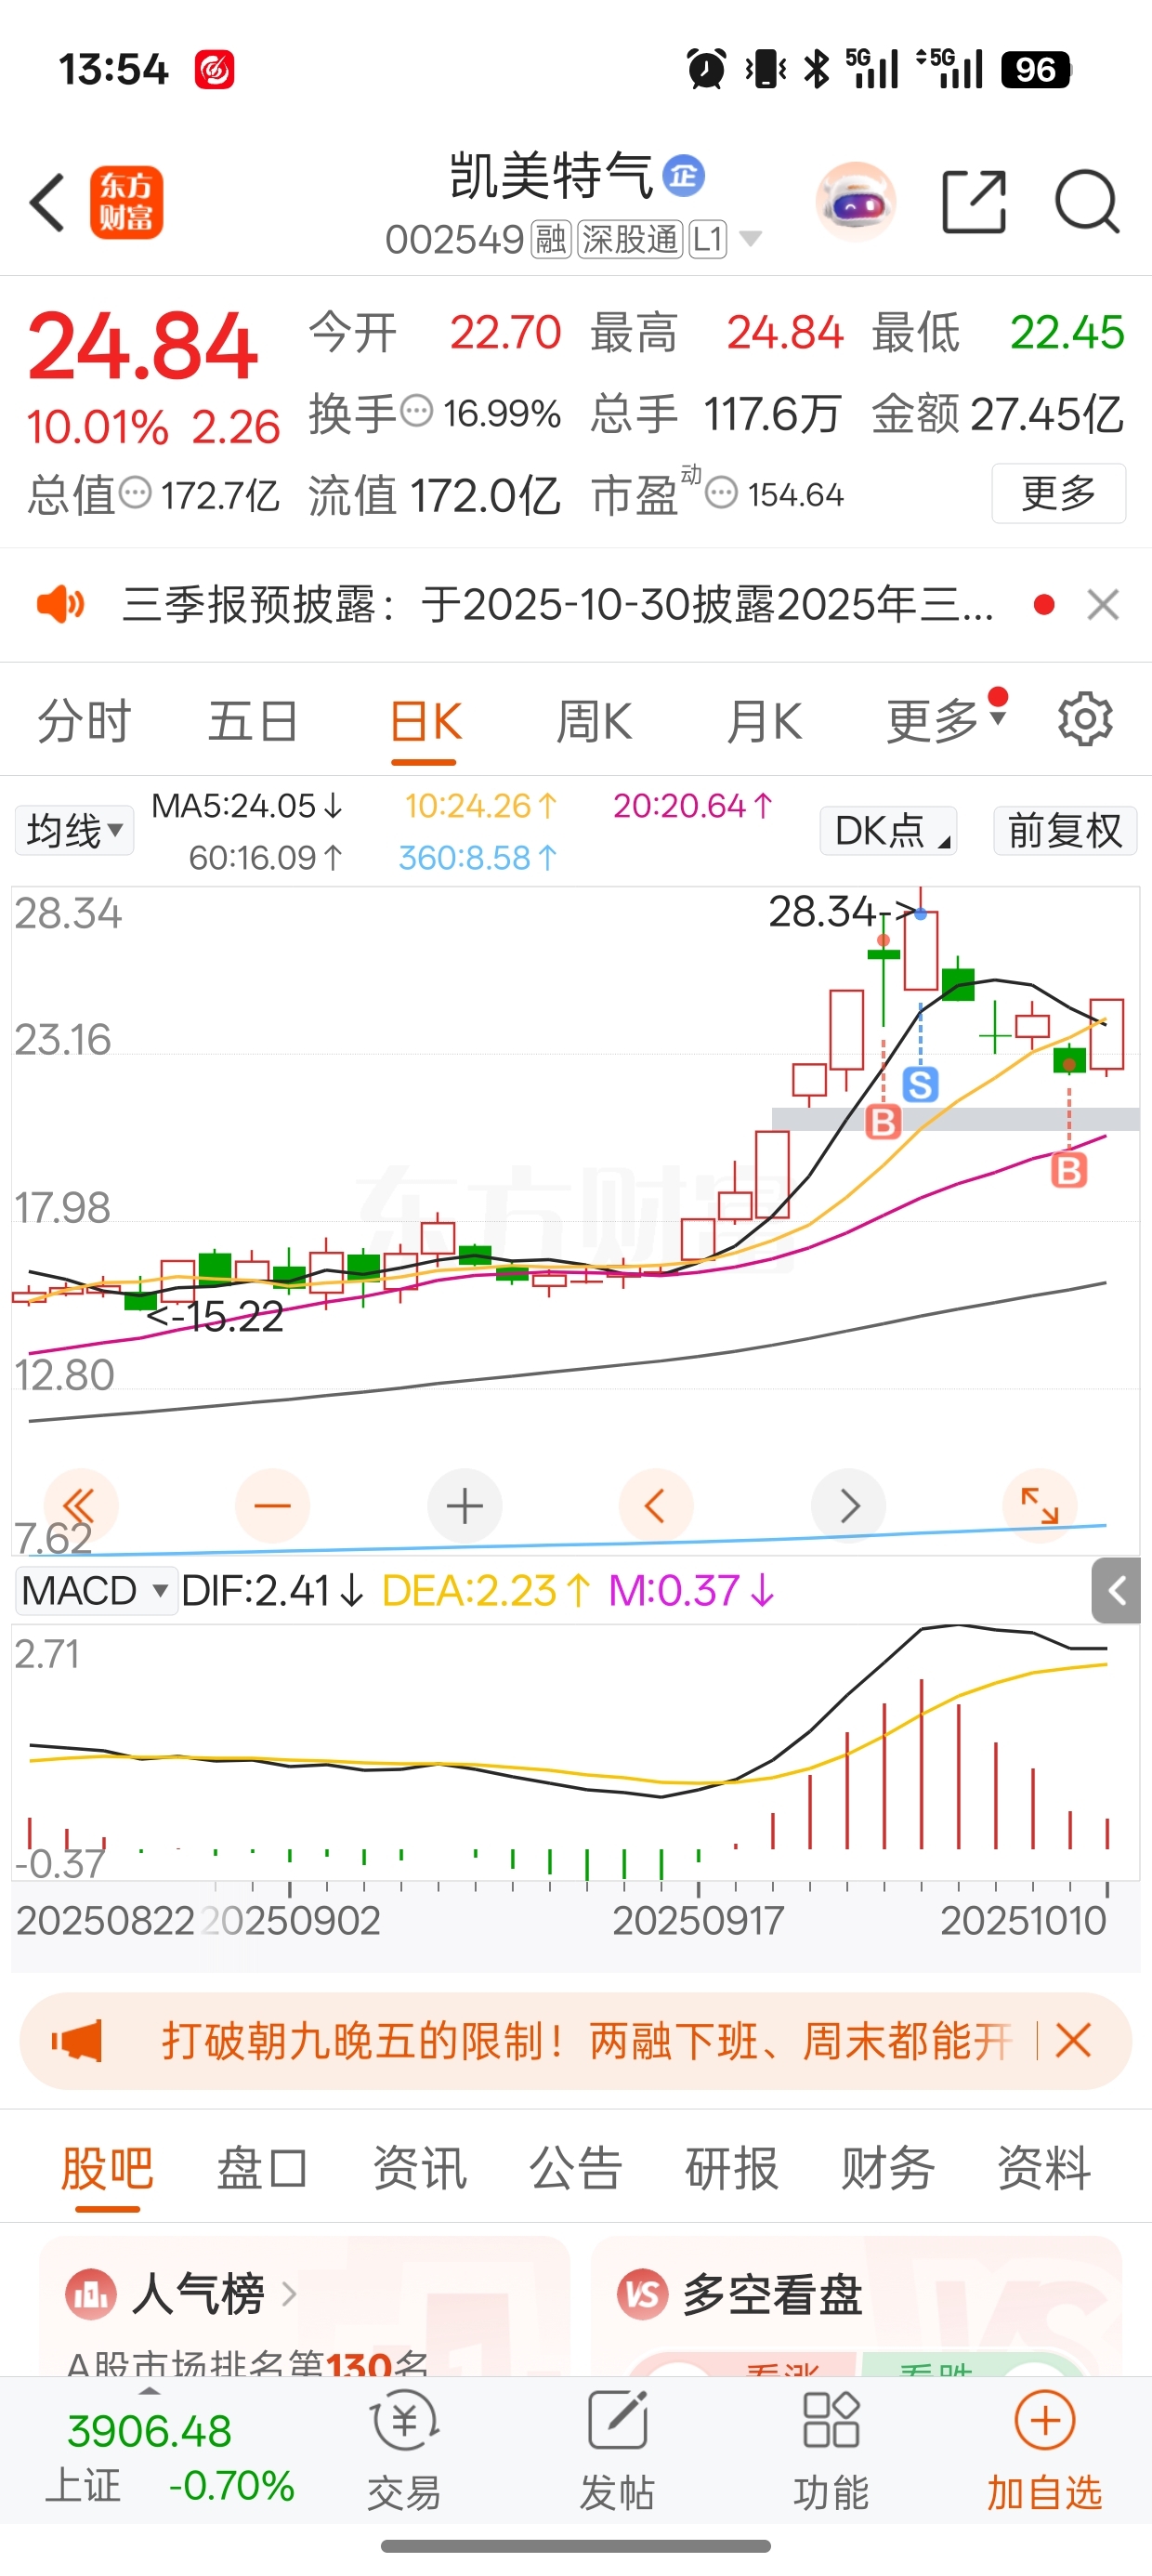
Task: Open the AI robot assistant icon
Action: pos(856,202)
